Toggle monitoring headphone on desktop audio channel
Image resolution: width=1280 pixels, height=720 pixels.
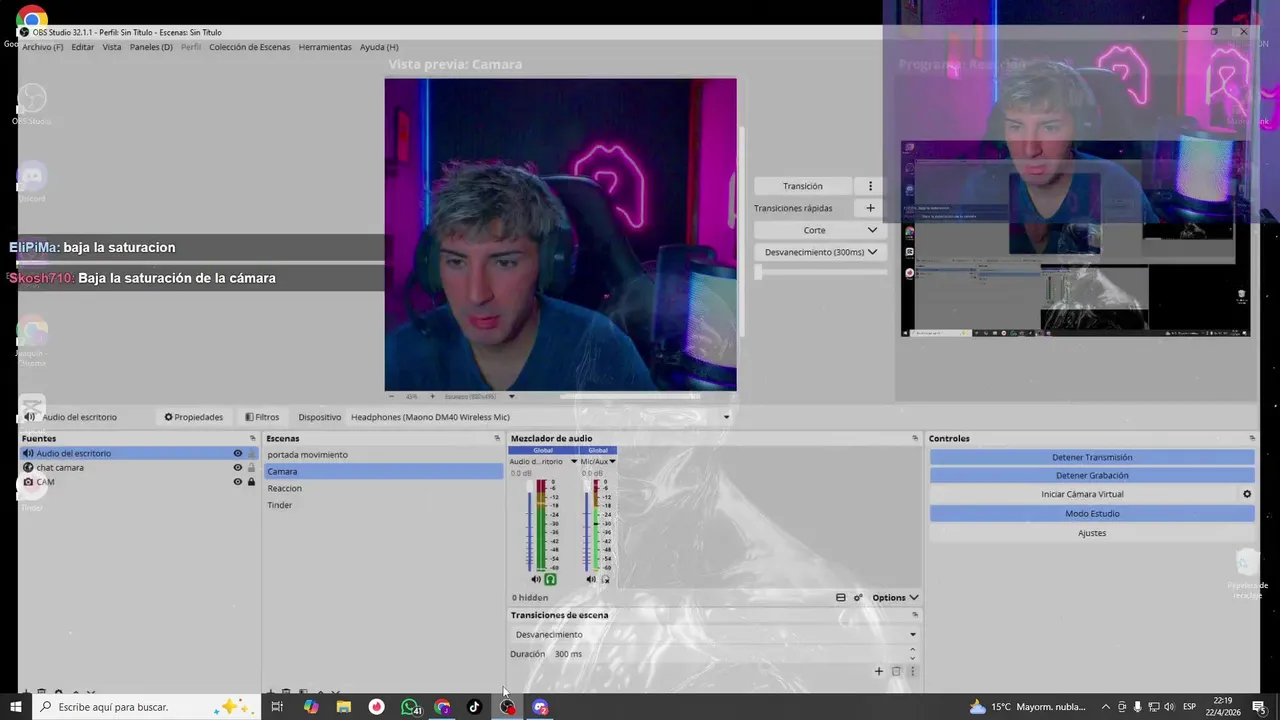(x=550, y=579)
